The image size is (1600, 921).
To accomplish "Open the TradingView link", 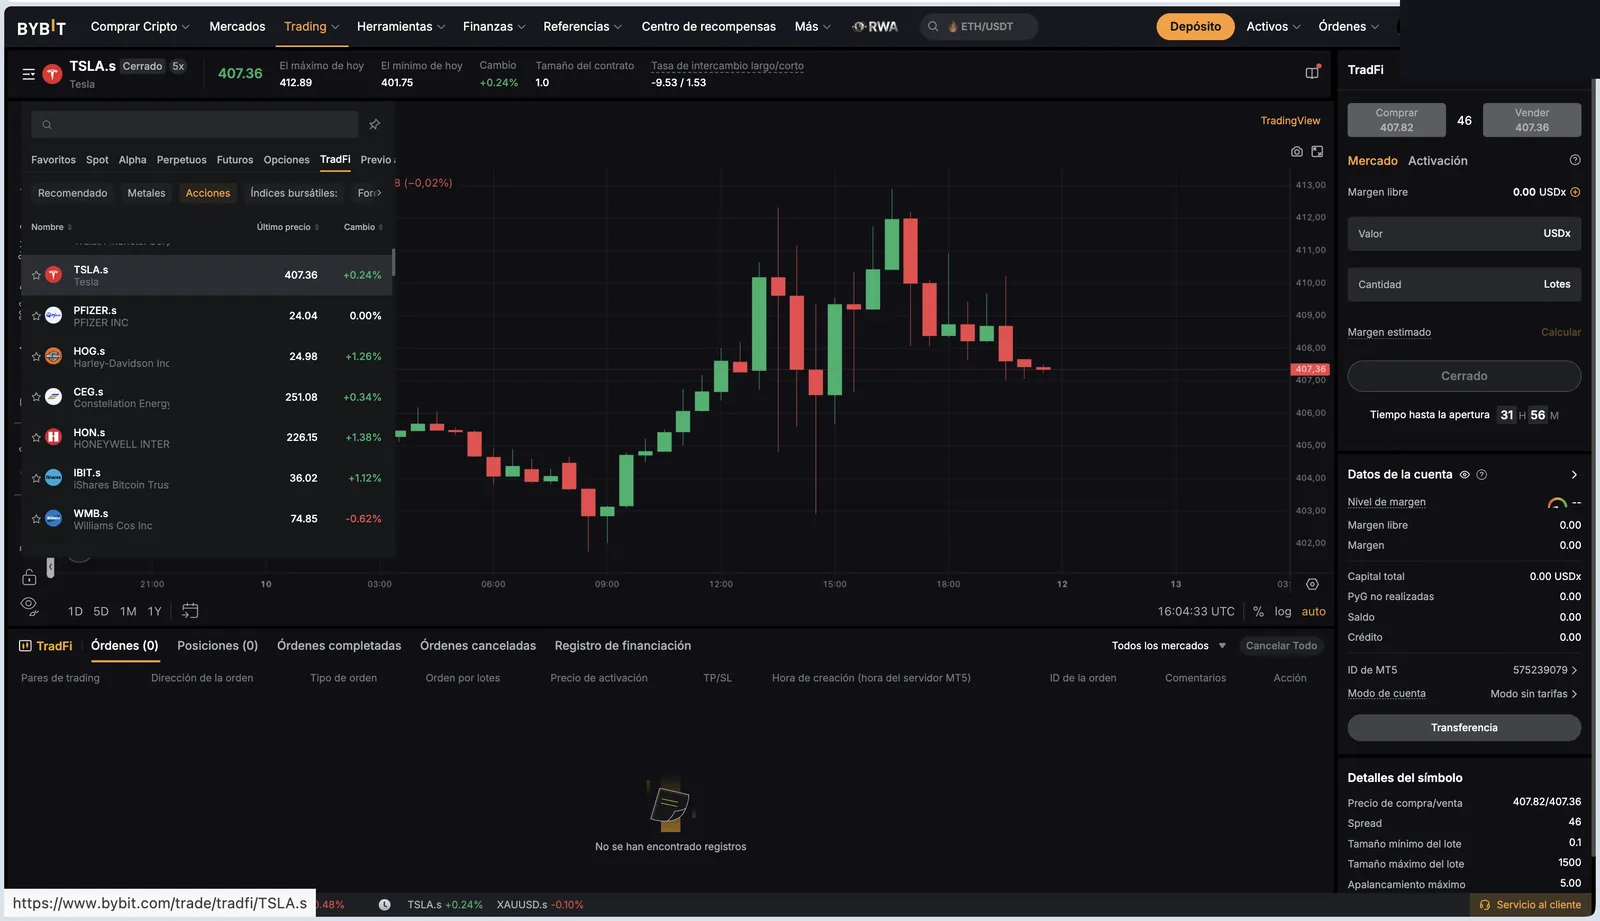I will 1290,121.
